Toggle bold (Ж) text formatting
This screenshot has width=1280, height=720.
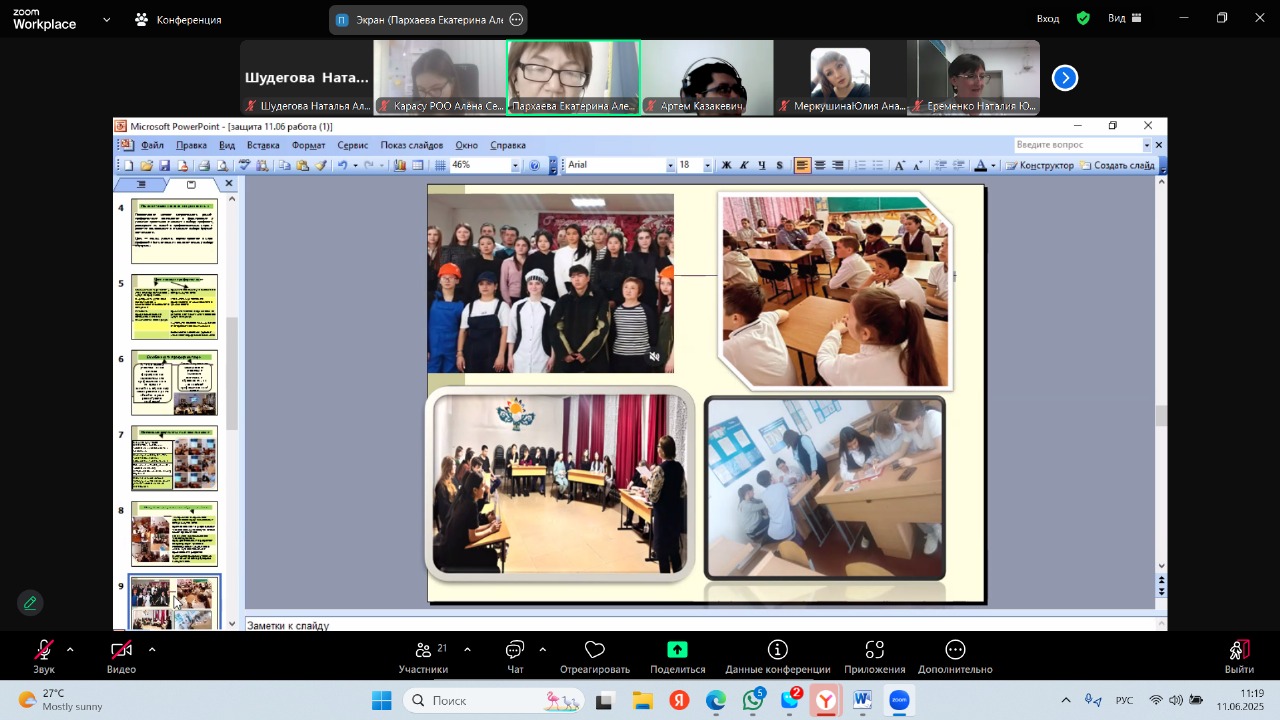(726, 166)
